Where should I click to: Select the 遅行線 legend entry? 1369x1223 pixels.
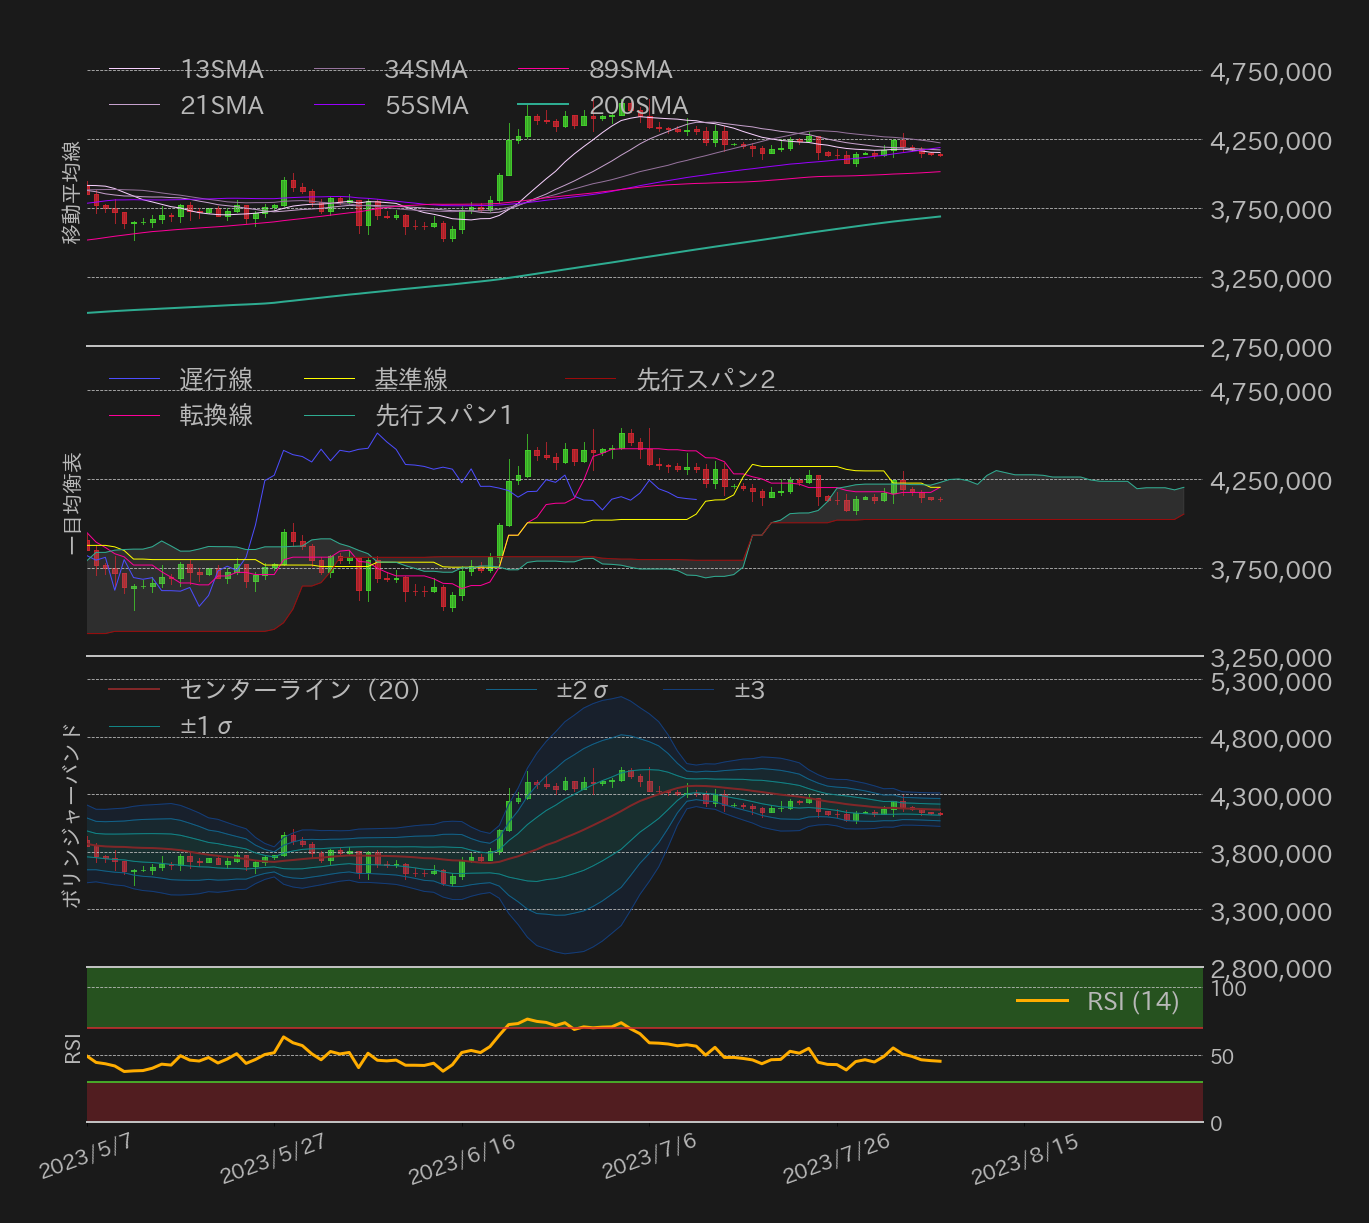pos(216,380)
